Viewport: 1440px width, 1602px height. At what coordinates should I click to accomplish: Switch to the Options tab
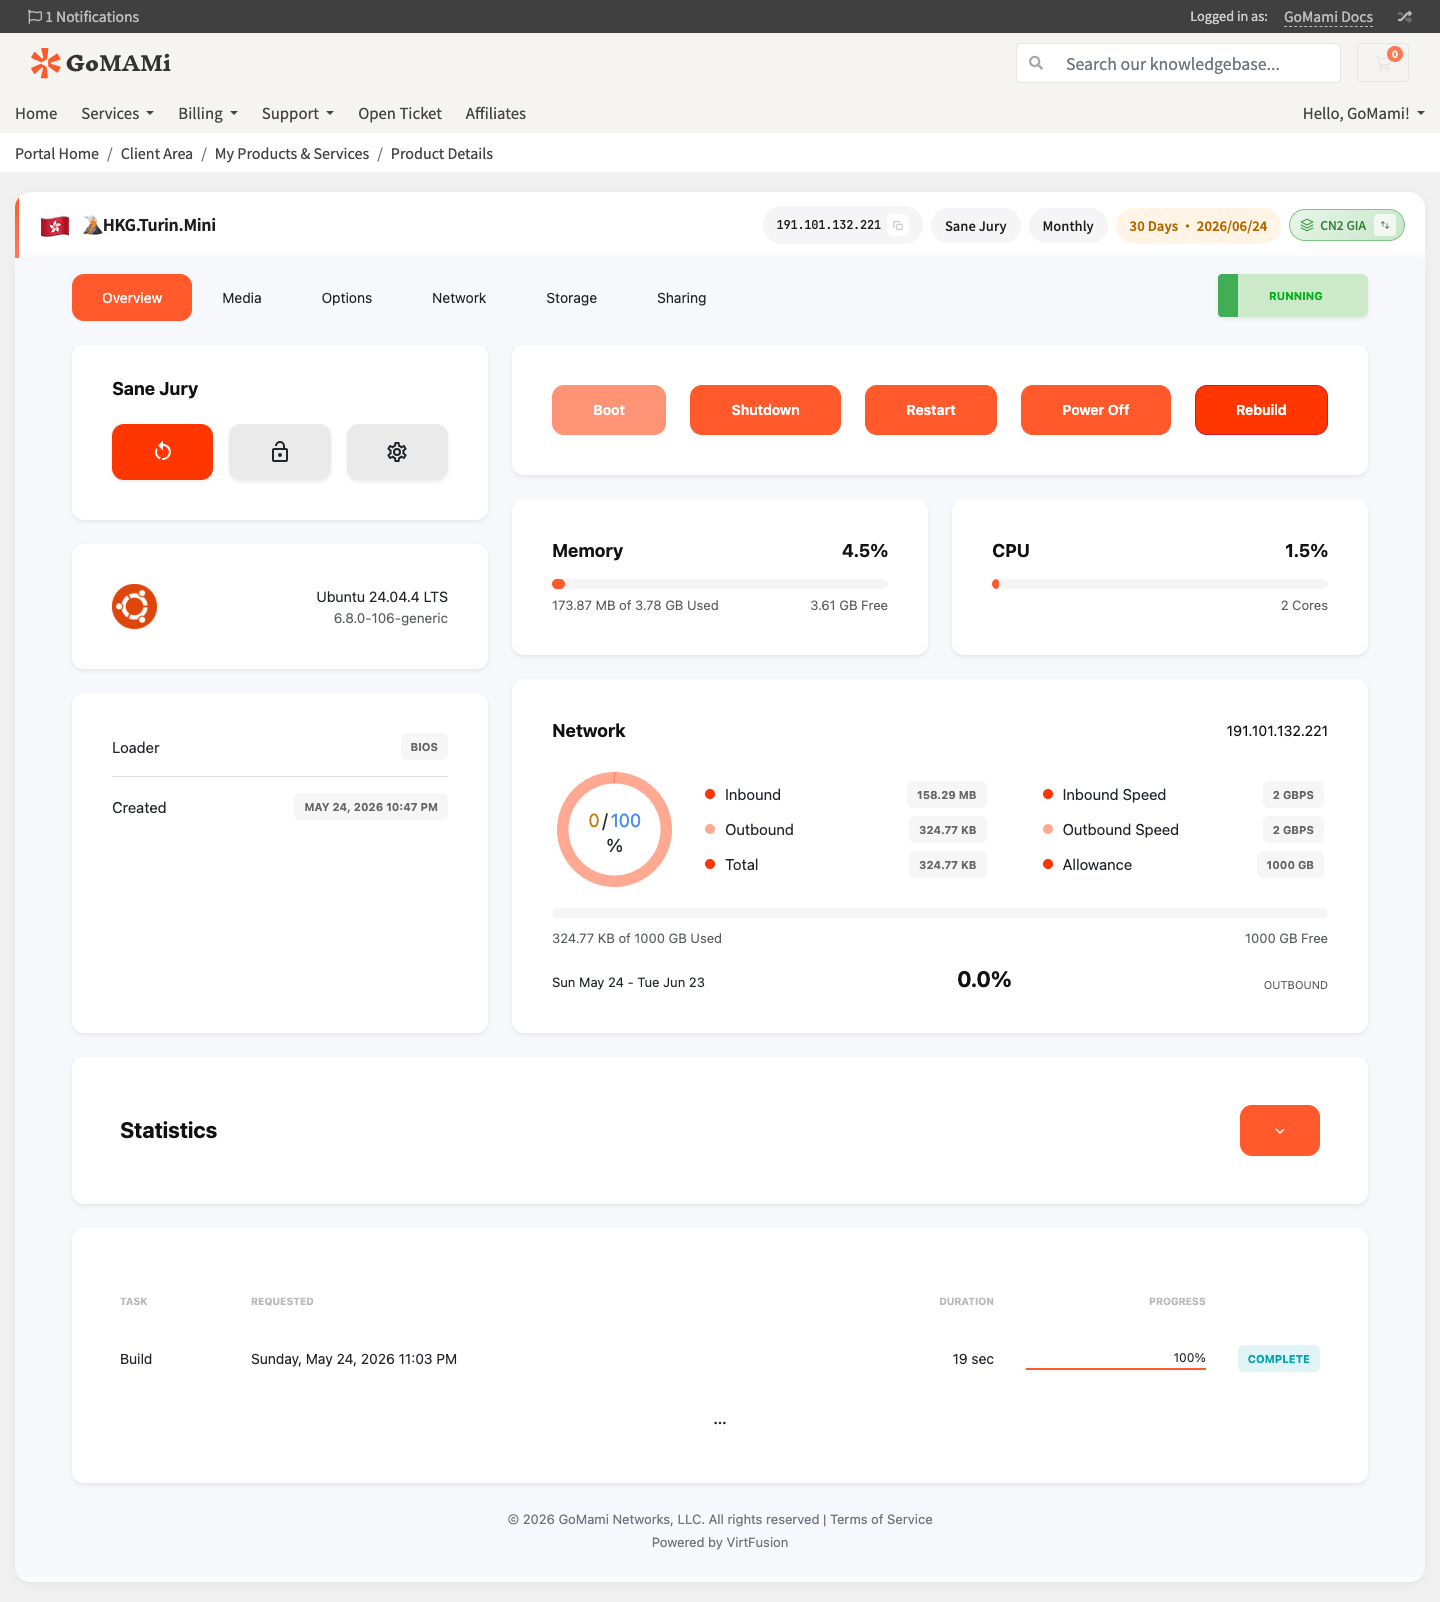347,298
